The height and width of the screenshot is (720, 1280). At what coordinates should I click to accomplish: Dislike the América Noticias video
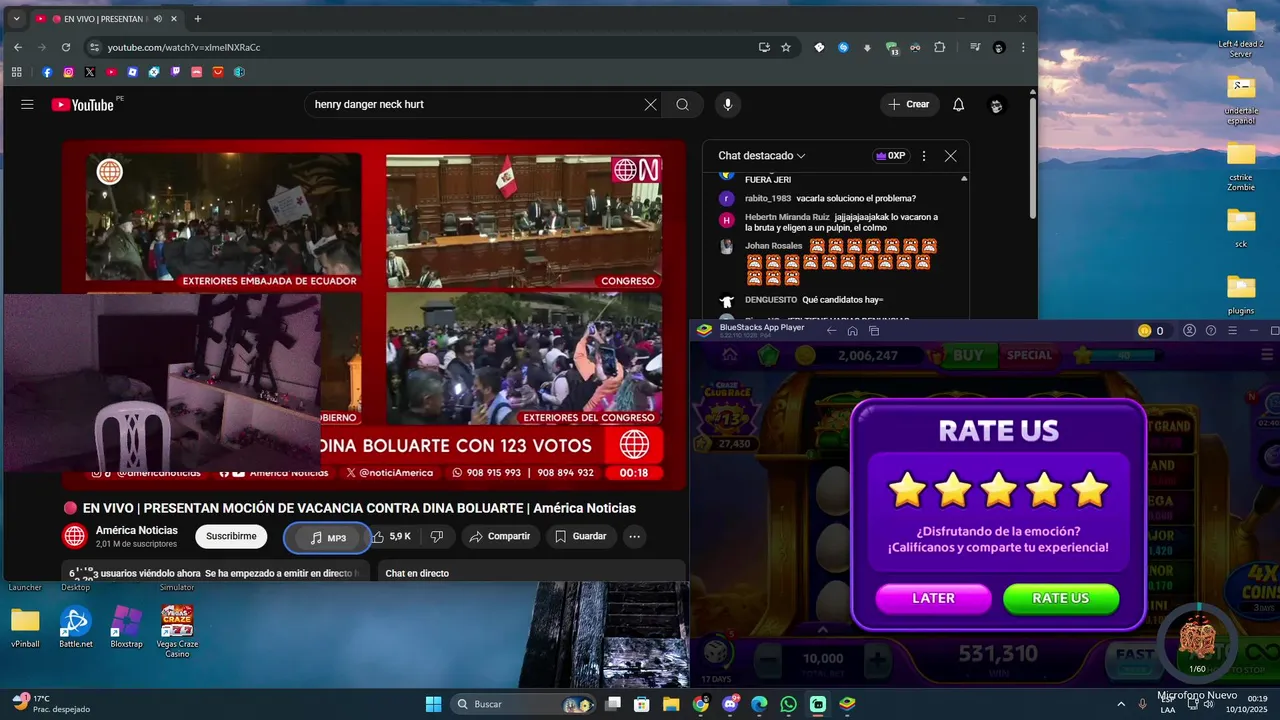[x=437, y=537]
